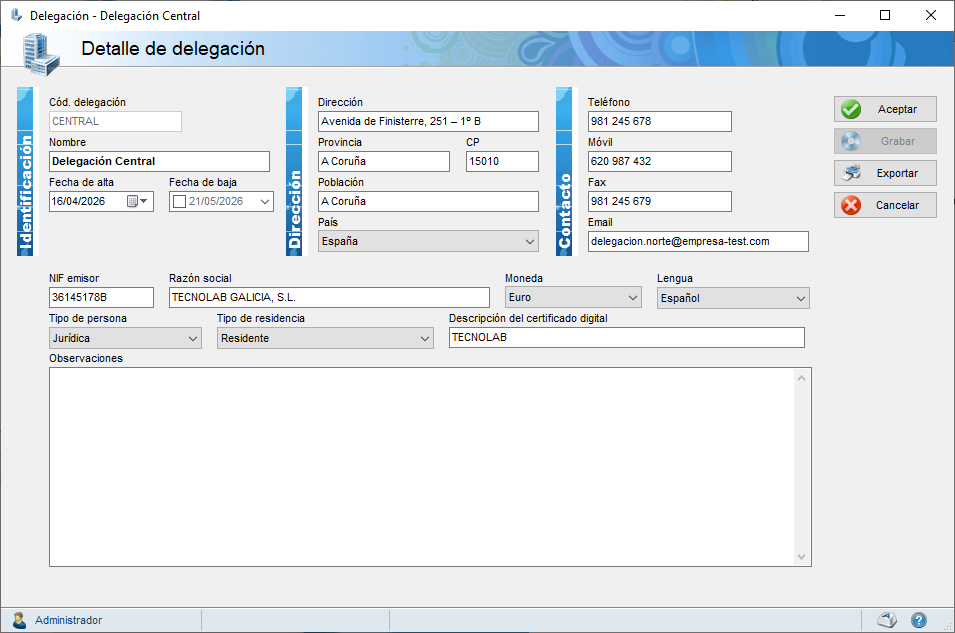Click the help question mark icon
The image size is (955, 633).
(x=918, y=620)
